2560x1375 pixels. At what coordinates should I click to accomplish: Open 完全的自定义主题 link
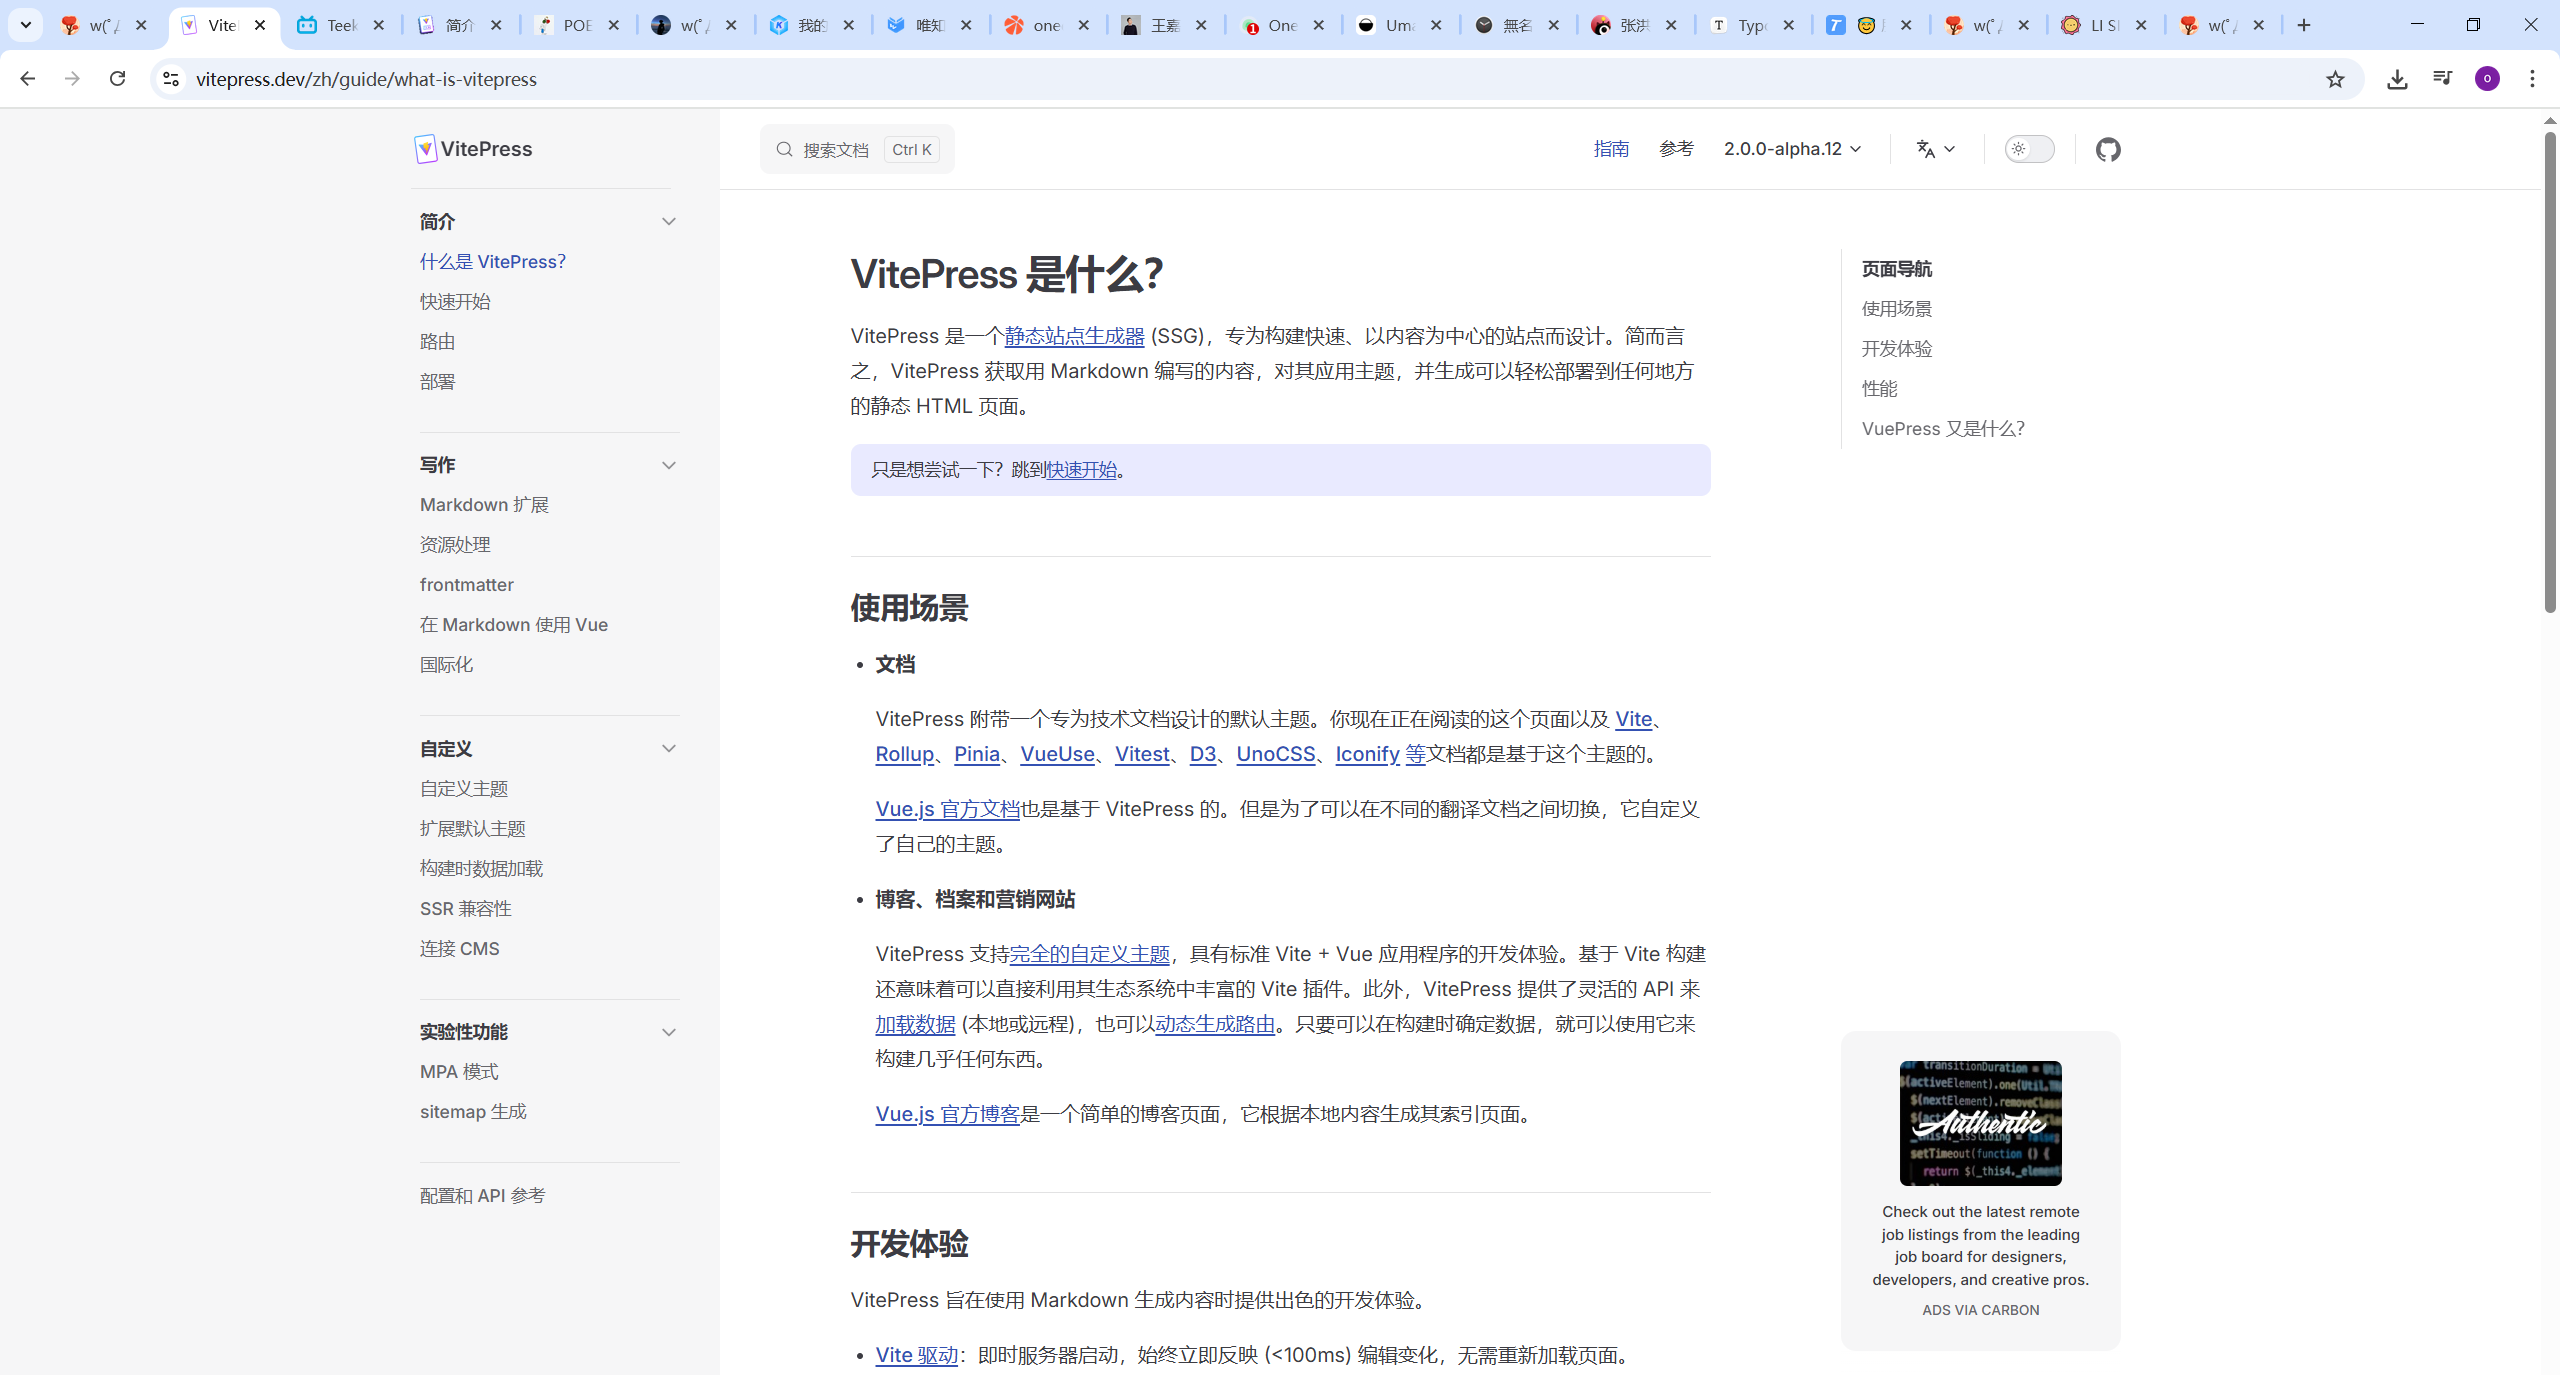[x=1089, y=954]
